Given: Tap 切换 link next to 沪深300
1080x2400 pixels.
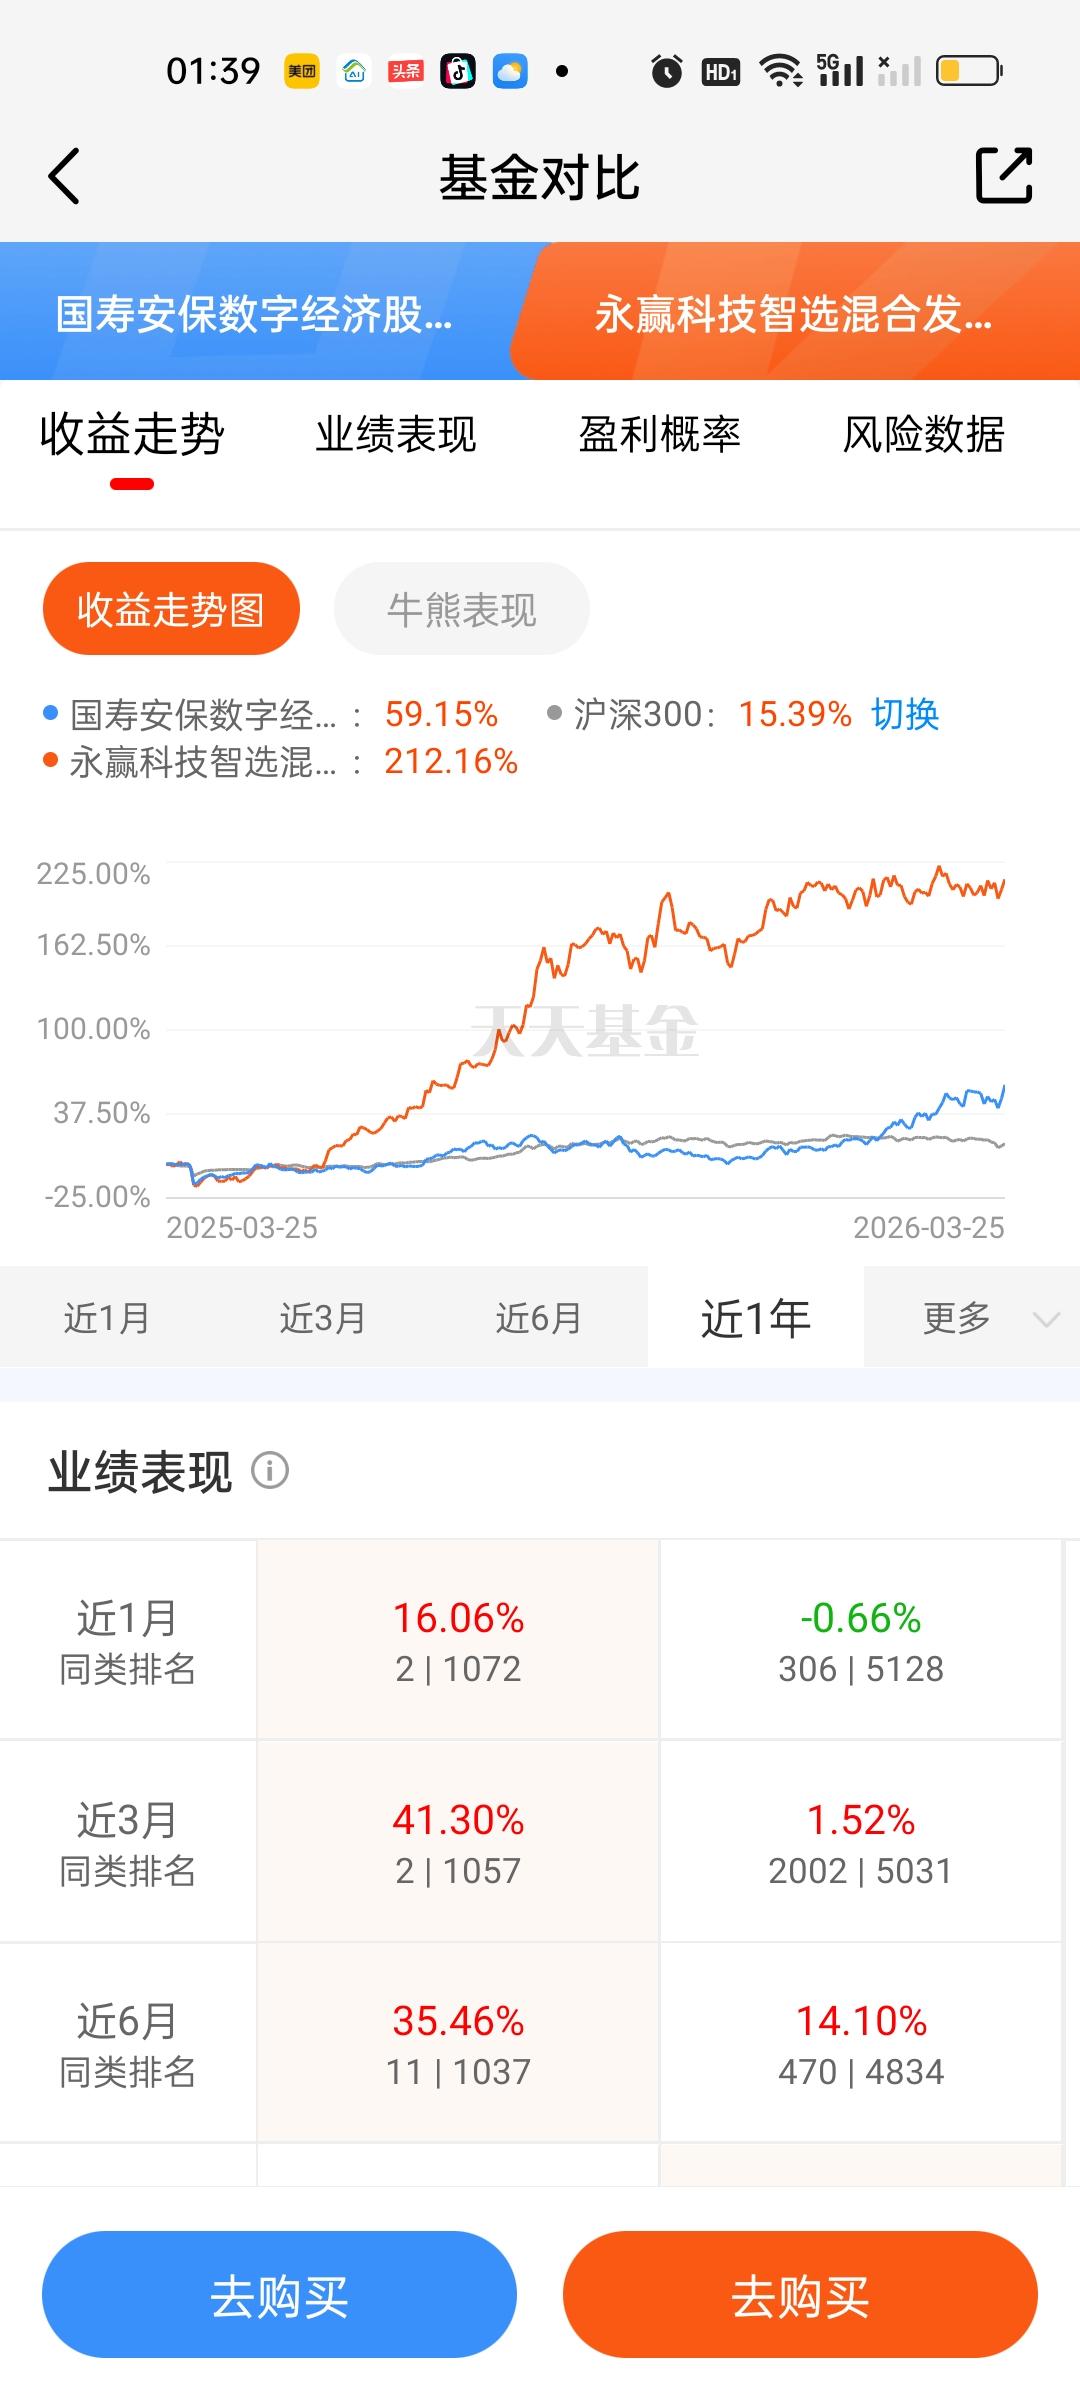Looking at the screenshot, I should point(905,714).
